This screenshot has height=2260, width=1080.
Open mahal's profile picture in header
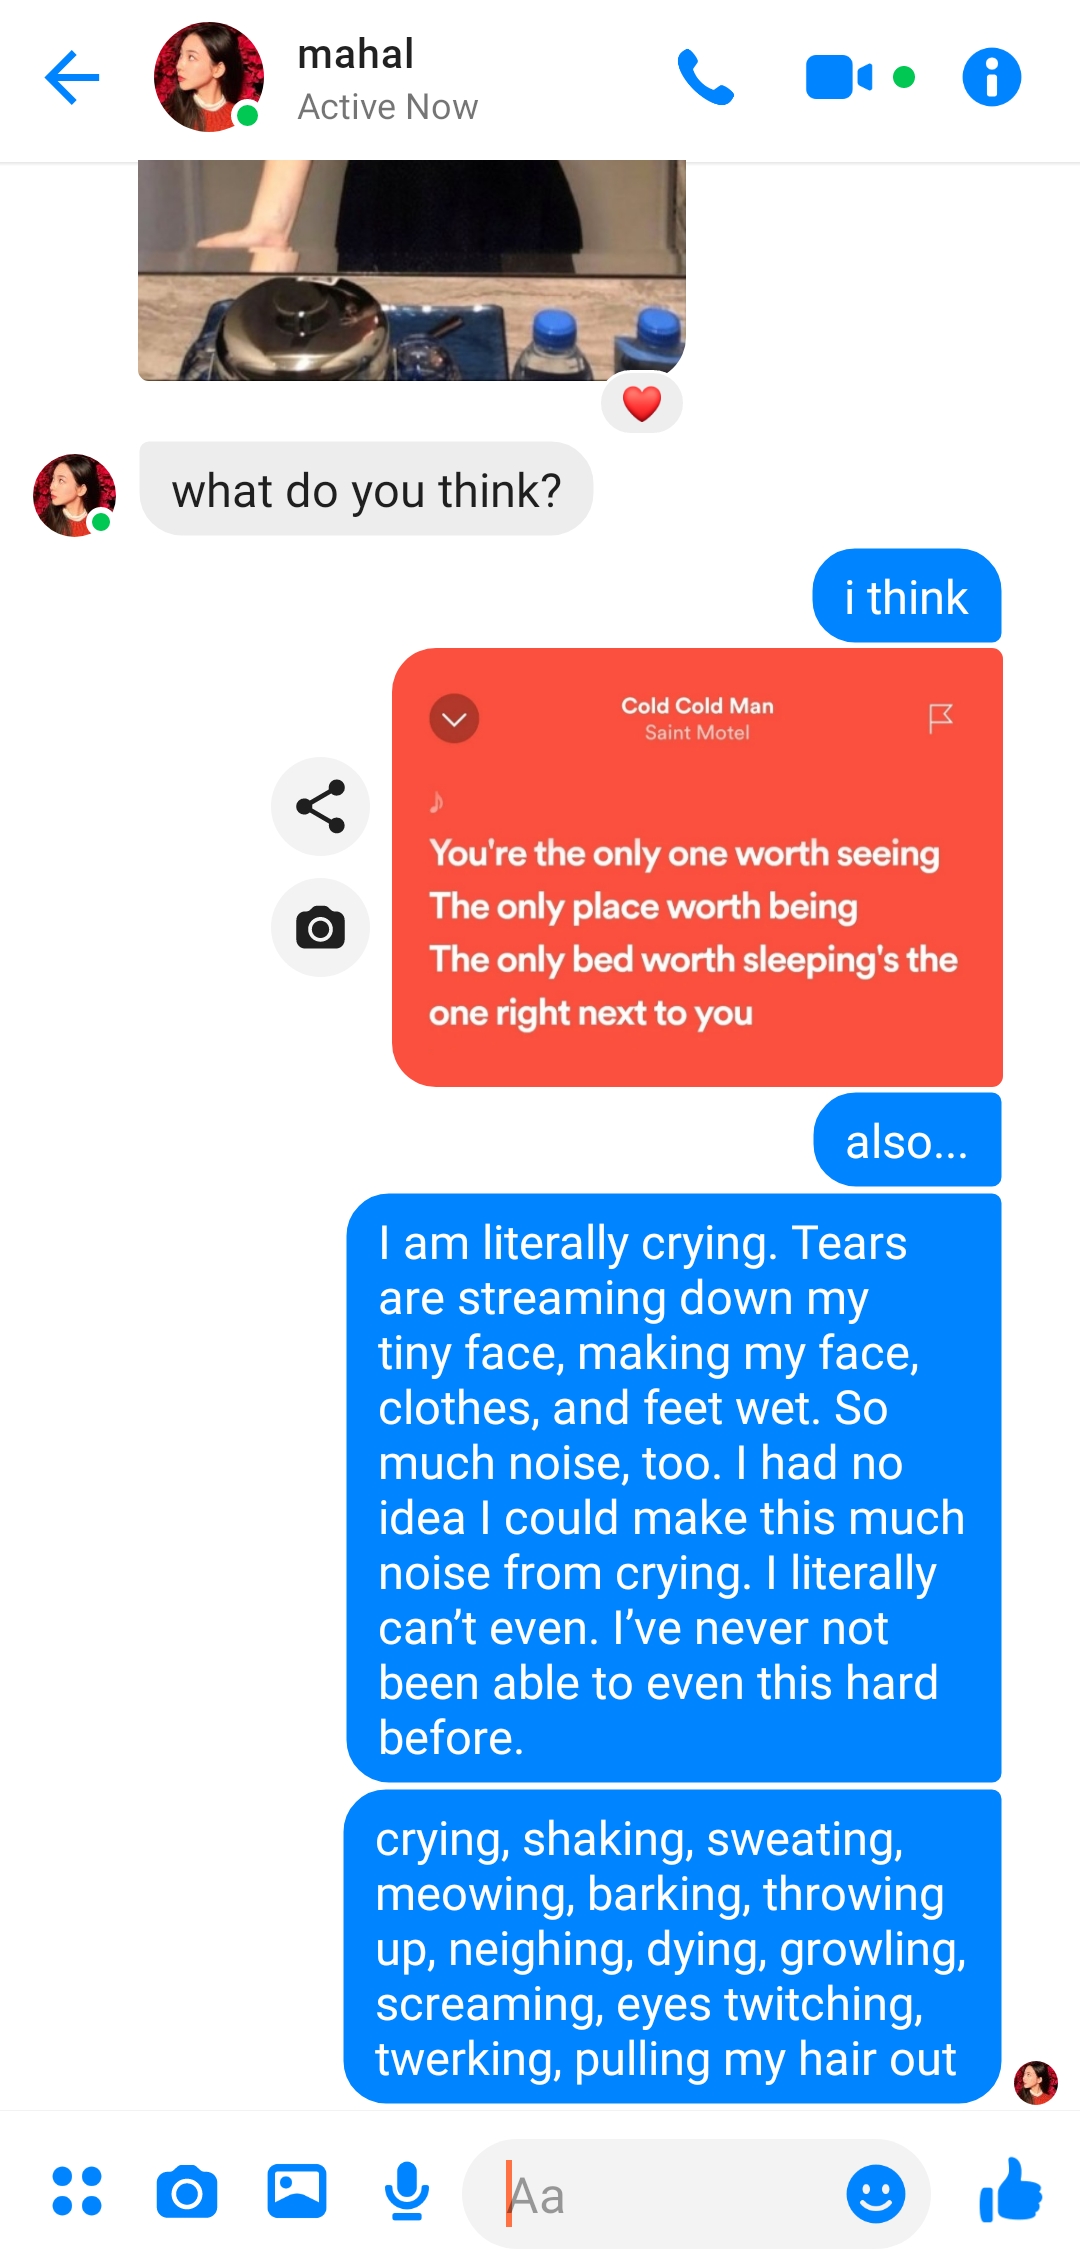(209, 77)
